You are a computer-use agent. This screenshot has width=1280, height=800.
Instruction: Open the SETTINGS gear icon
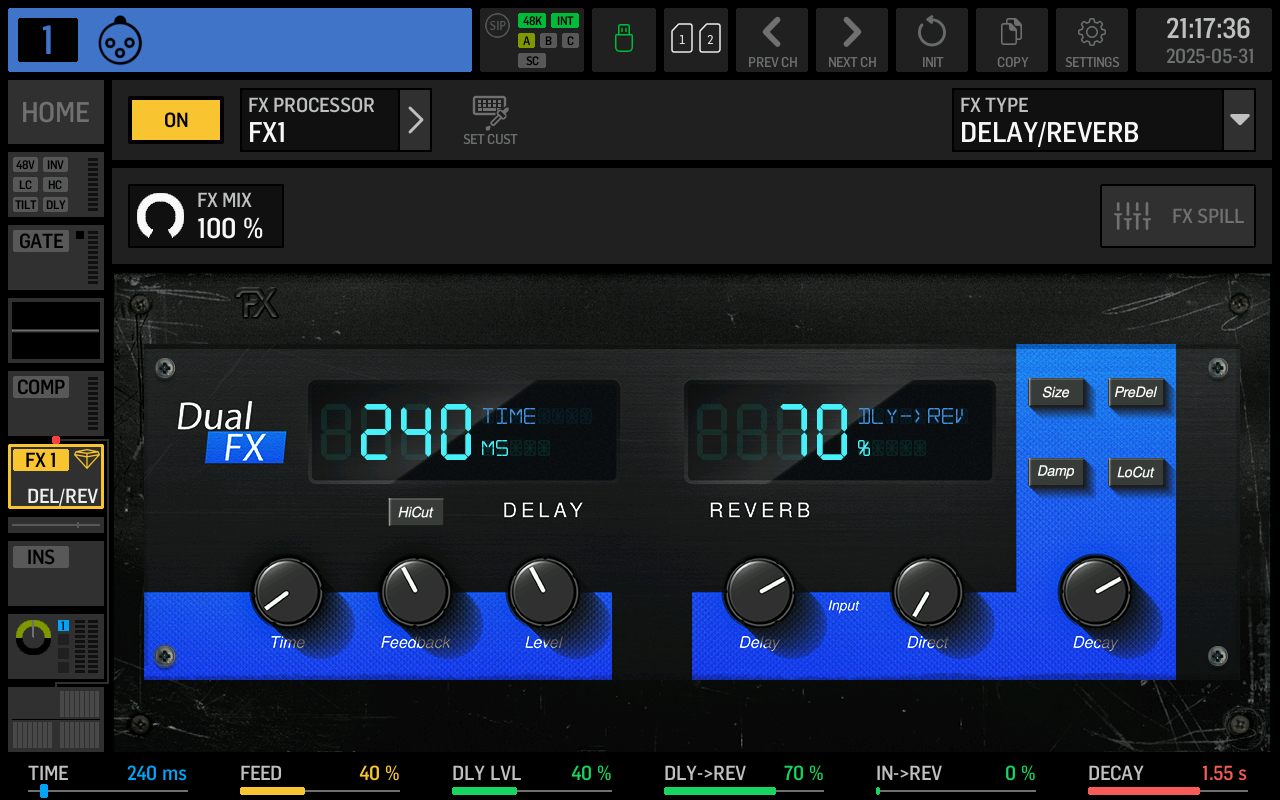[1091, 40]
